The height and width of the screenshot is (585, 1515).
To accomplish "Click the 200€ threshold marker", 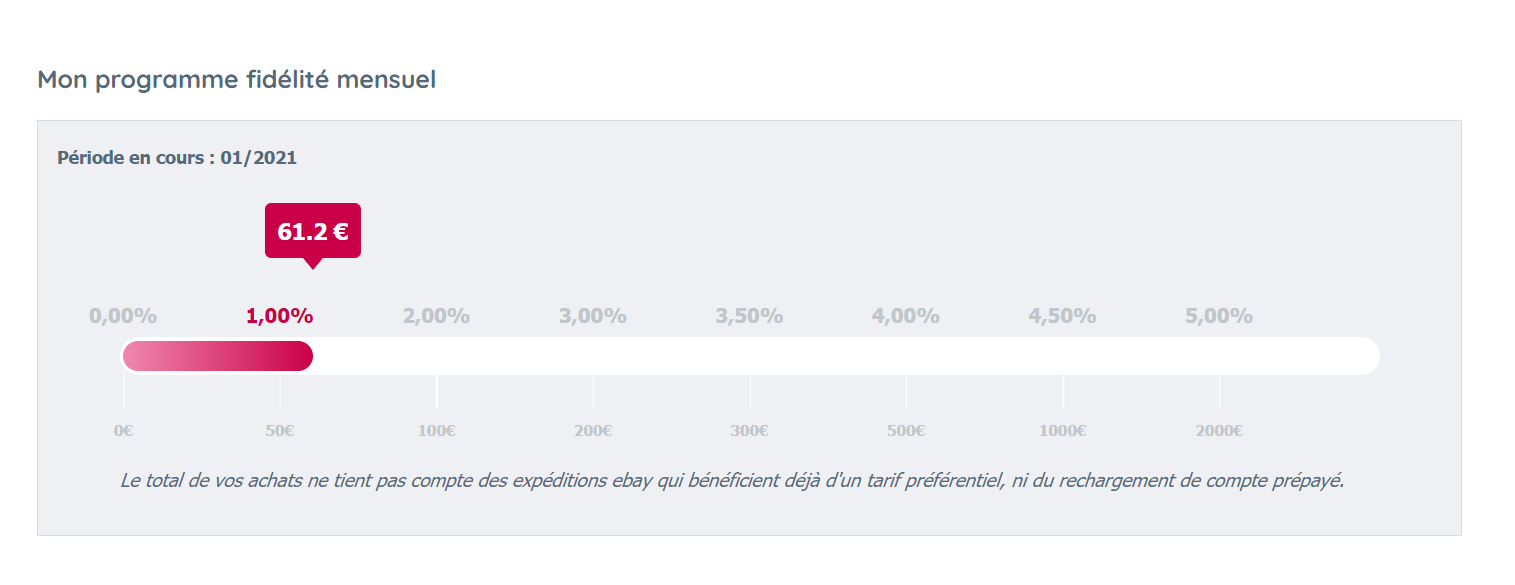I will [x=593, y=431].
